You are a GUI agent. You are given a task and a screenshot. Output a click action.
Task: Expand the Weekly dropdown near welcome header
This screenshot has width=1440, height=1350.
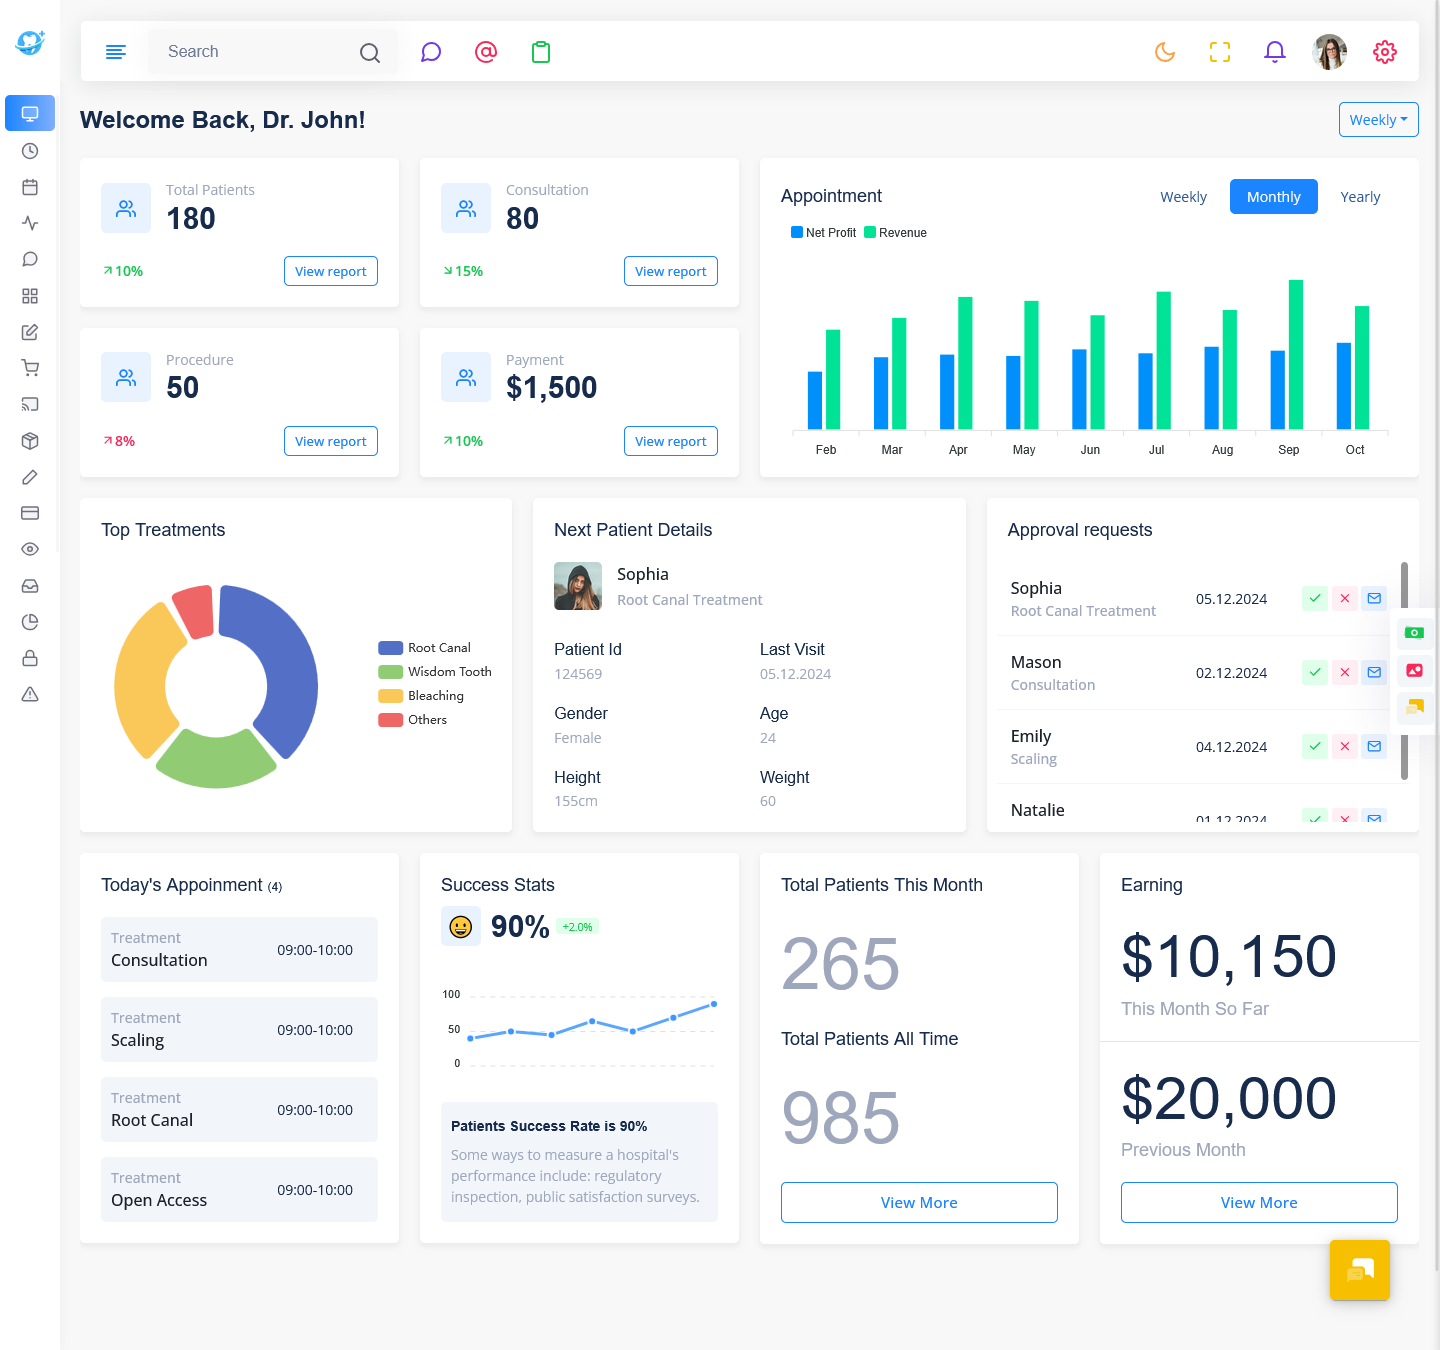1378,120
